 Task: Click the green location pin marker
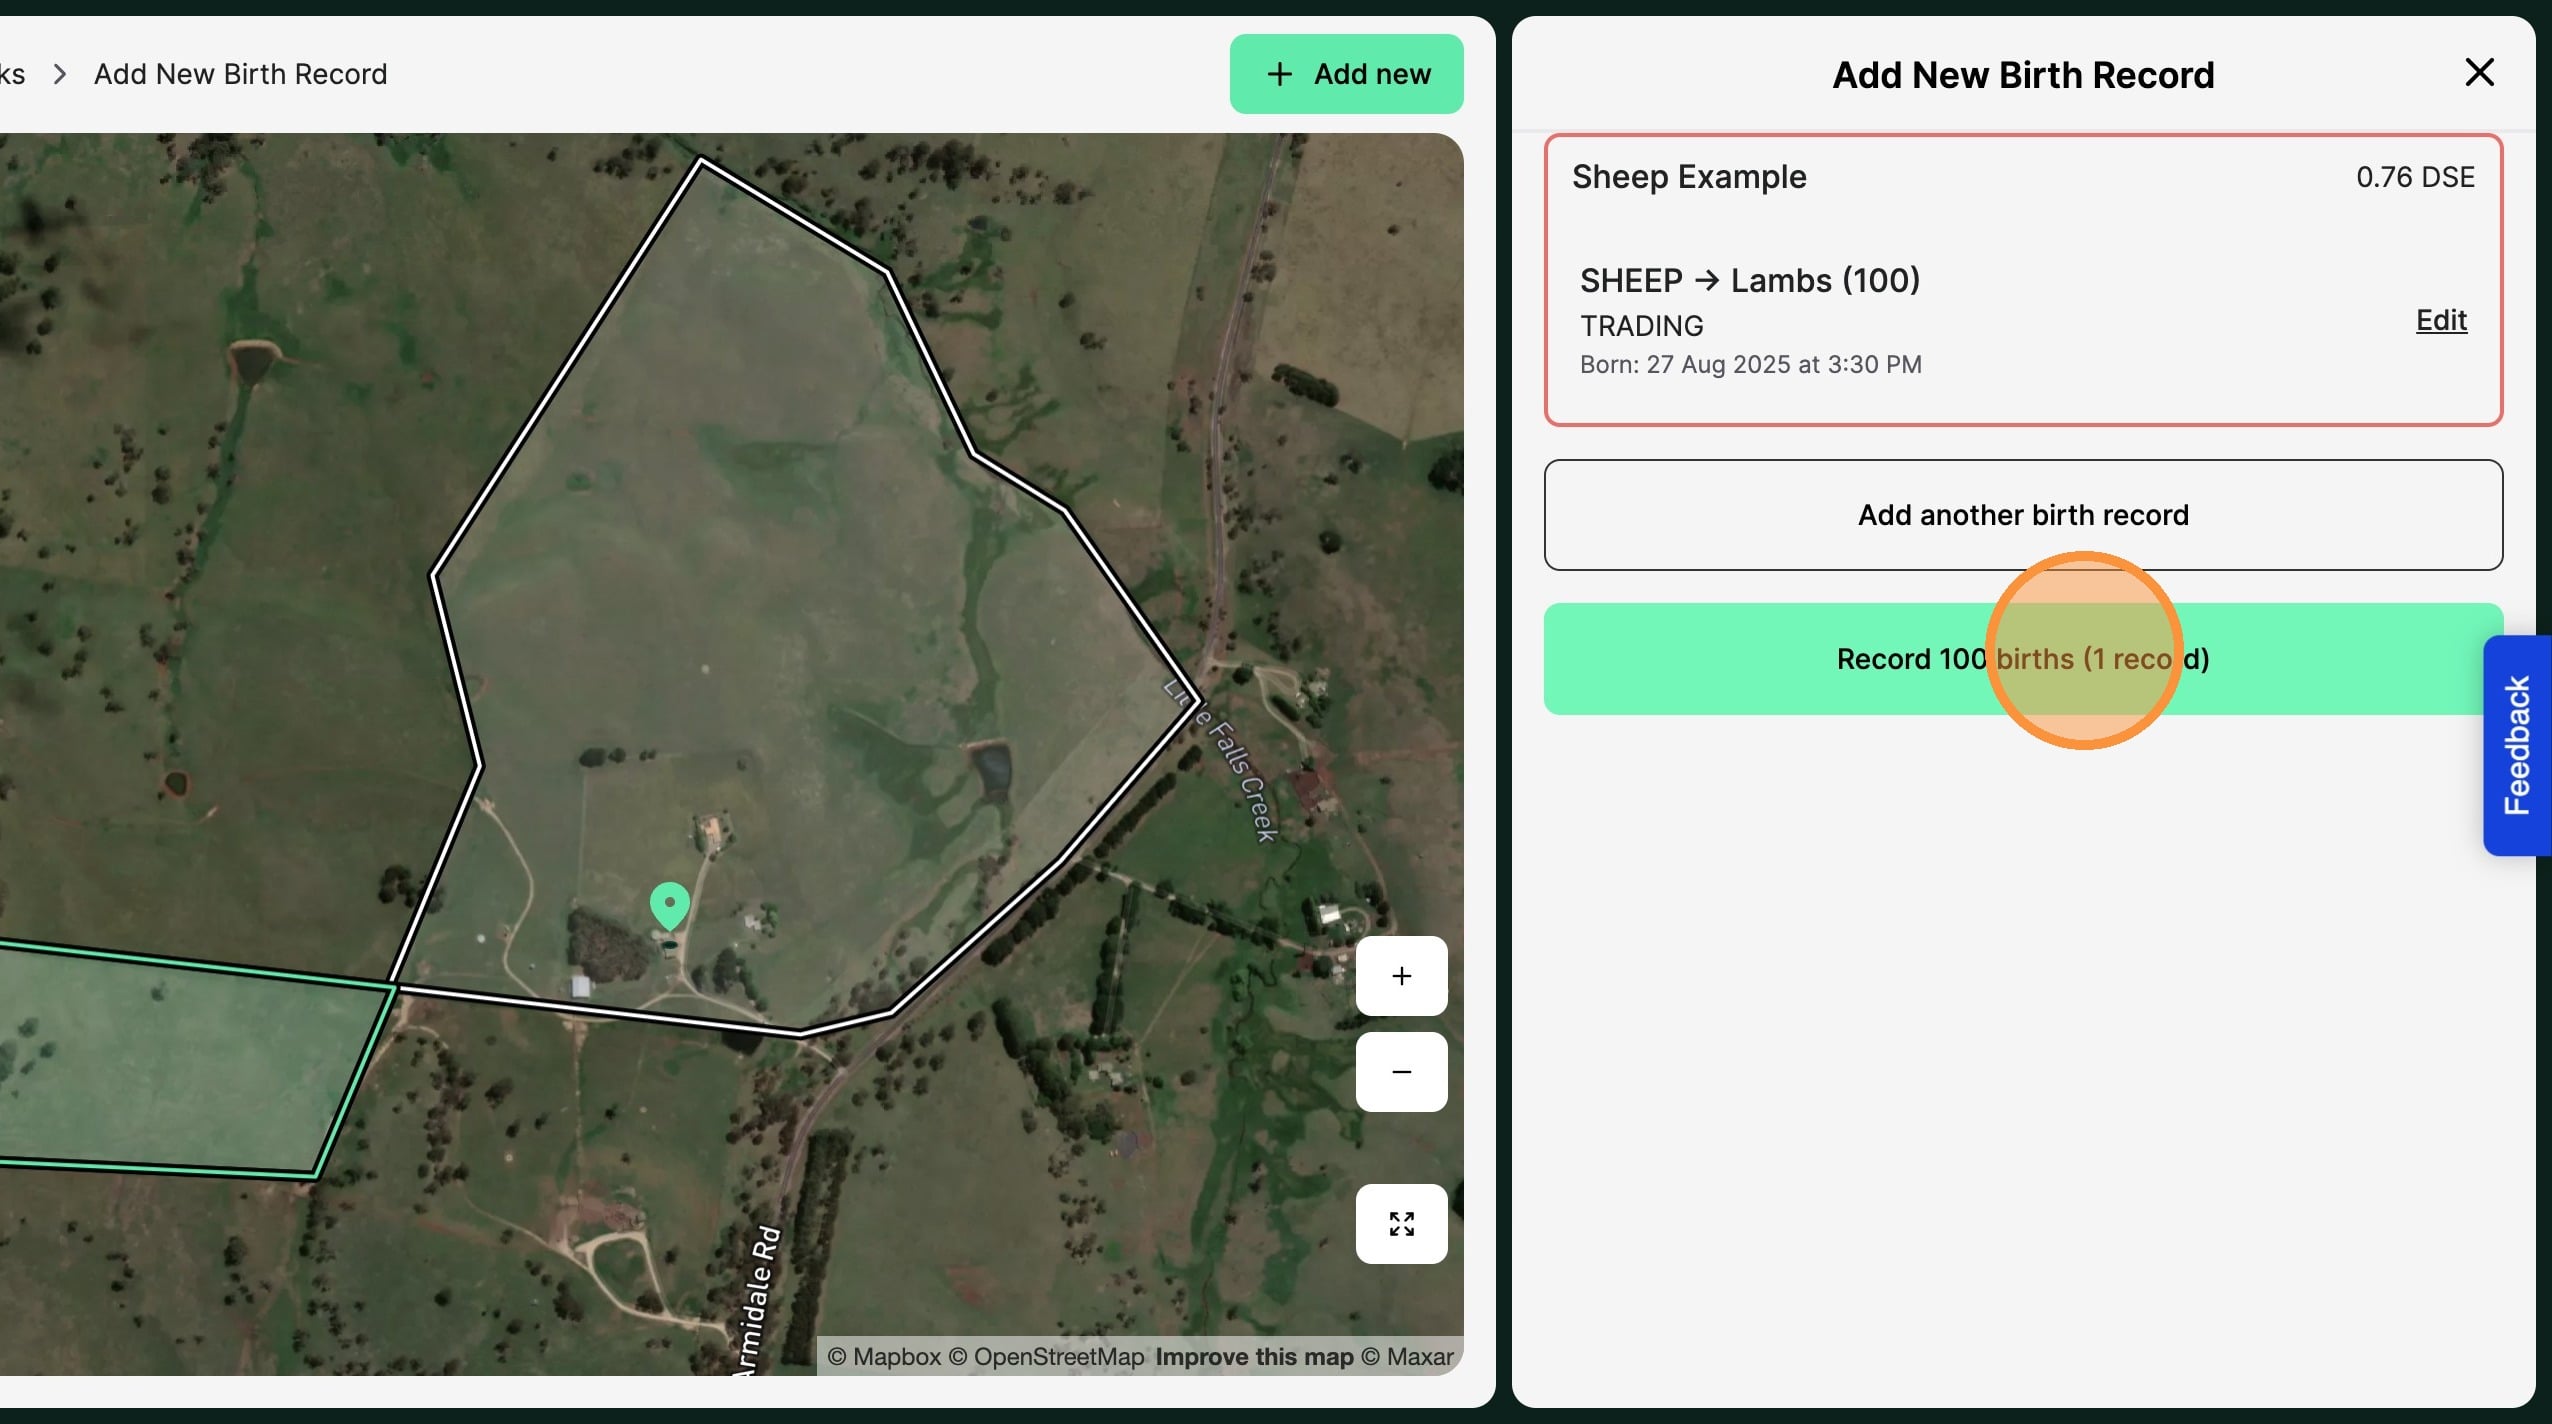pos(669,905)
